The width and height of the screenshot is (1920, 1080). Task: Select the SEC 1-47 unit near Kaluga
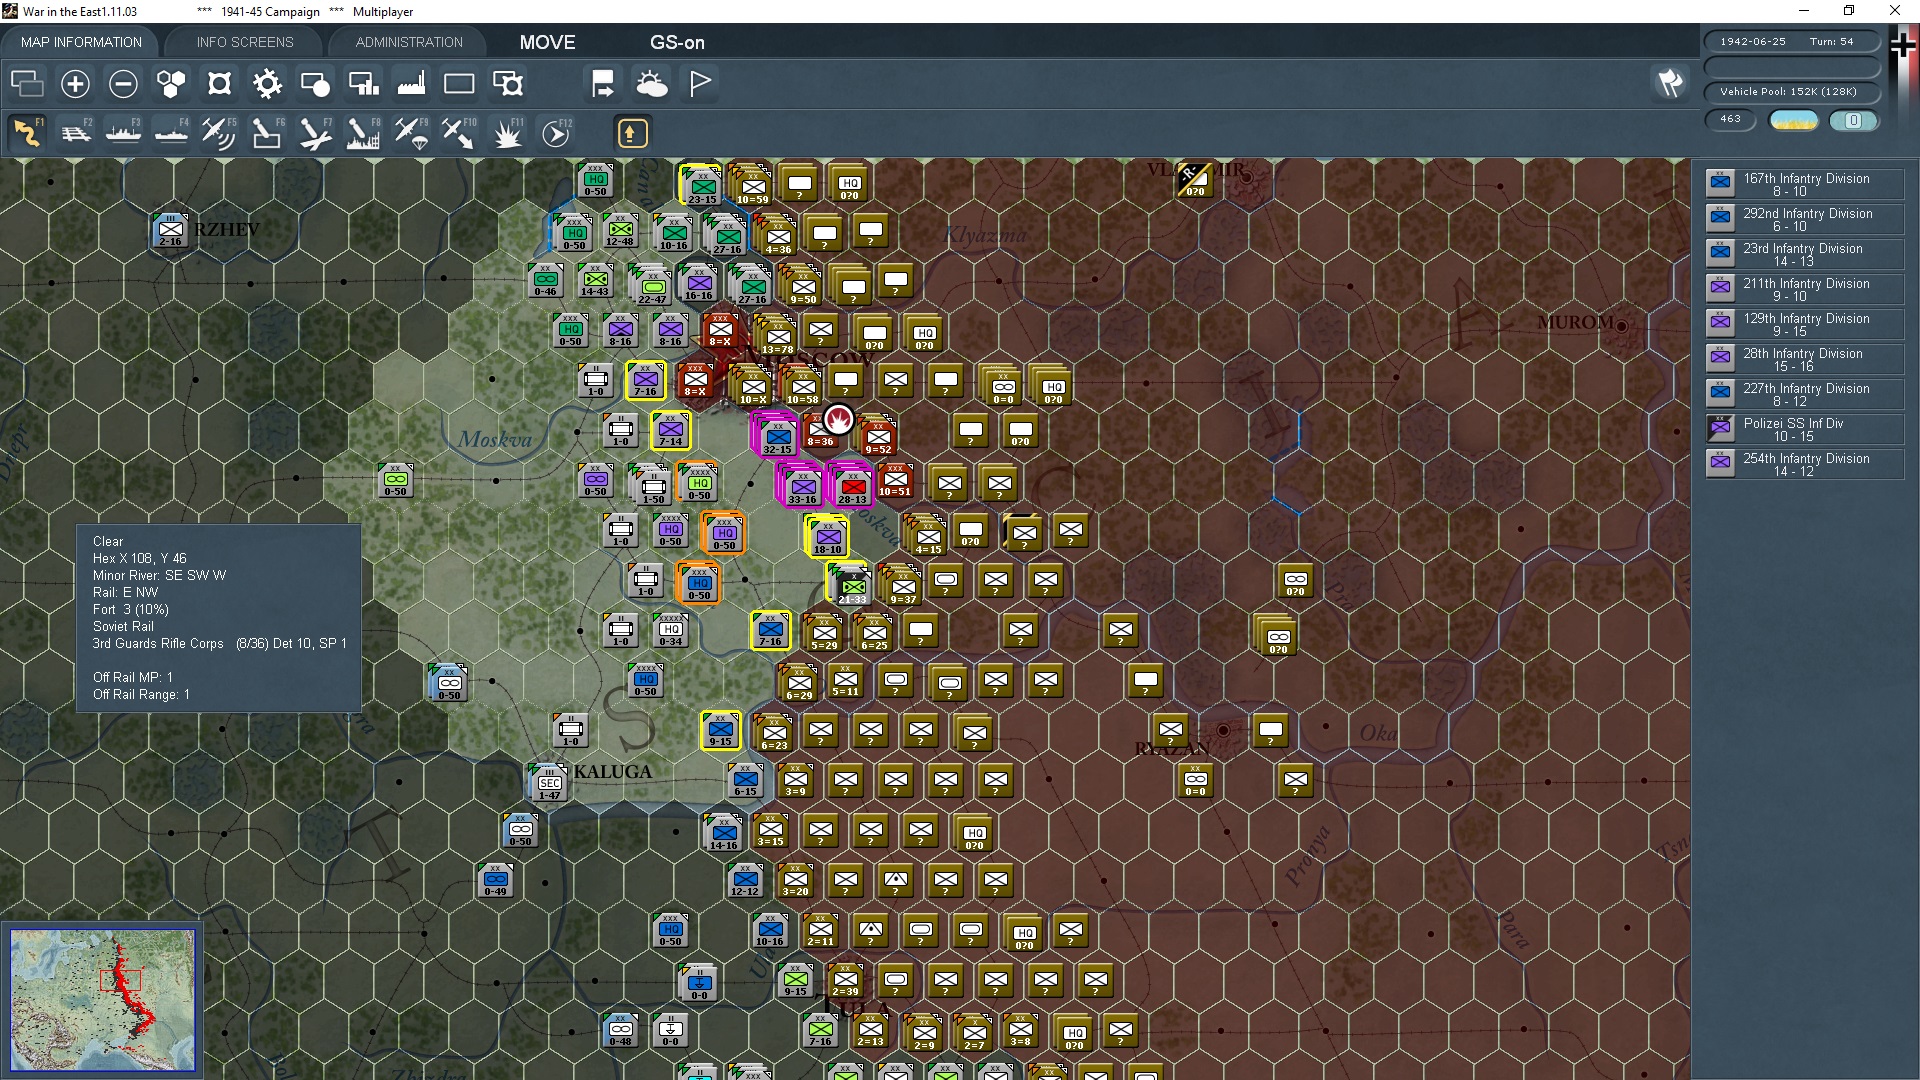click(549, 783)
